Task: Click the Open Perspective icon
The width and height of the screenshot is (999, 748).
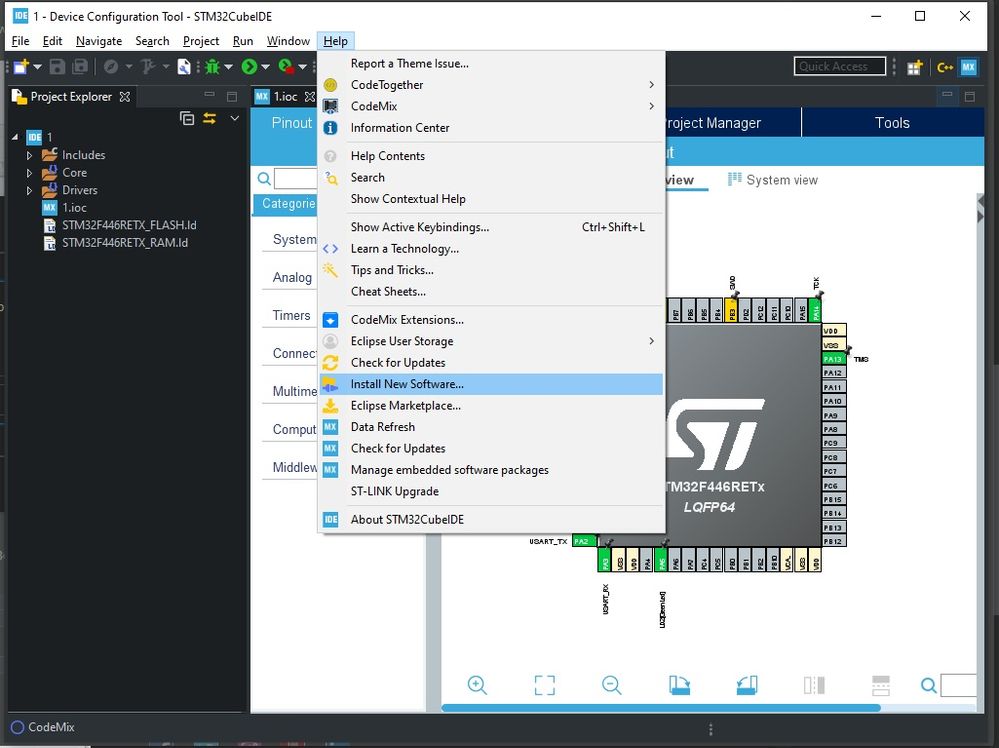Action: (915, 67)
